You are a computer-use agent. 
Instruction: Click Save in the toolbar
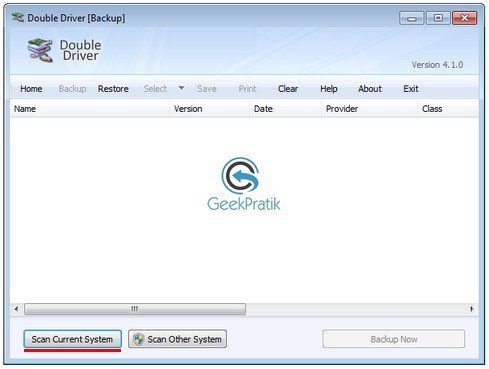tap(207, 89)
